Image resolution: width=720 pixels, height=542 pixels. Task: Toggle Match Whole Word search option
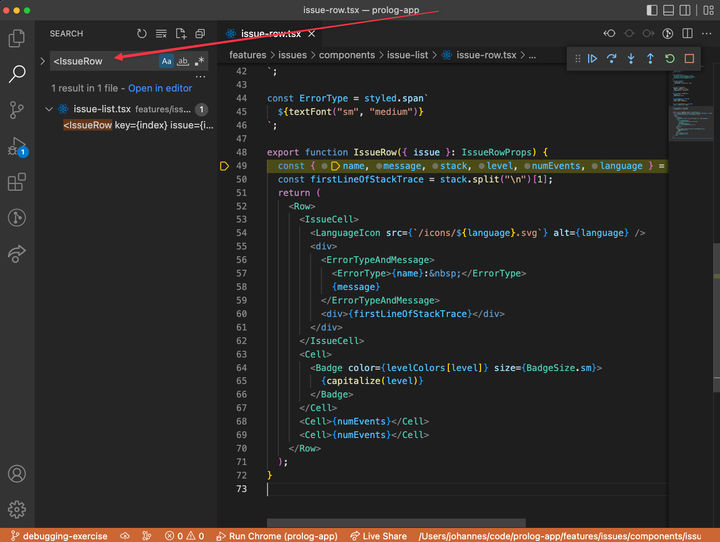(183, 61)
